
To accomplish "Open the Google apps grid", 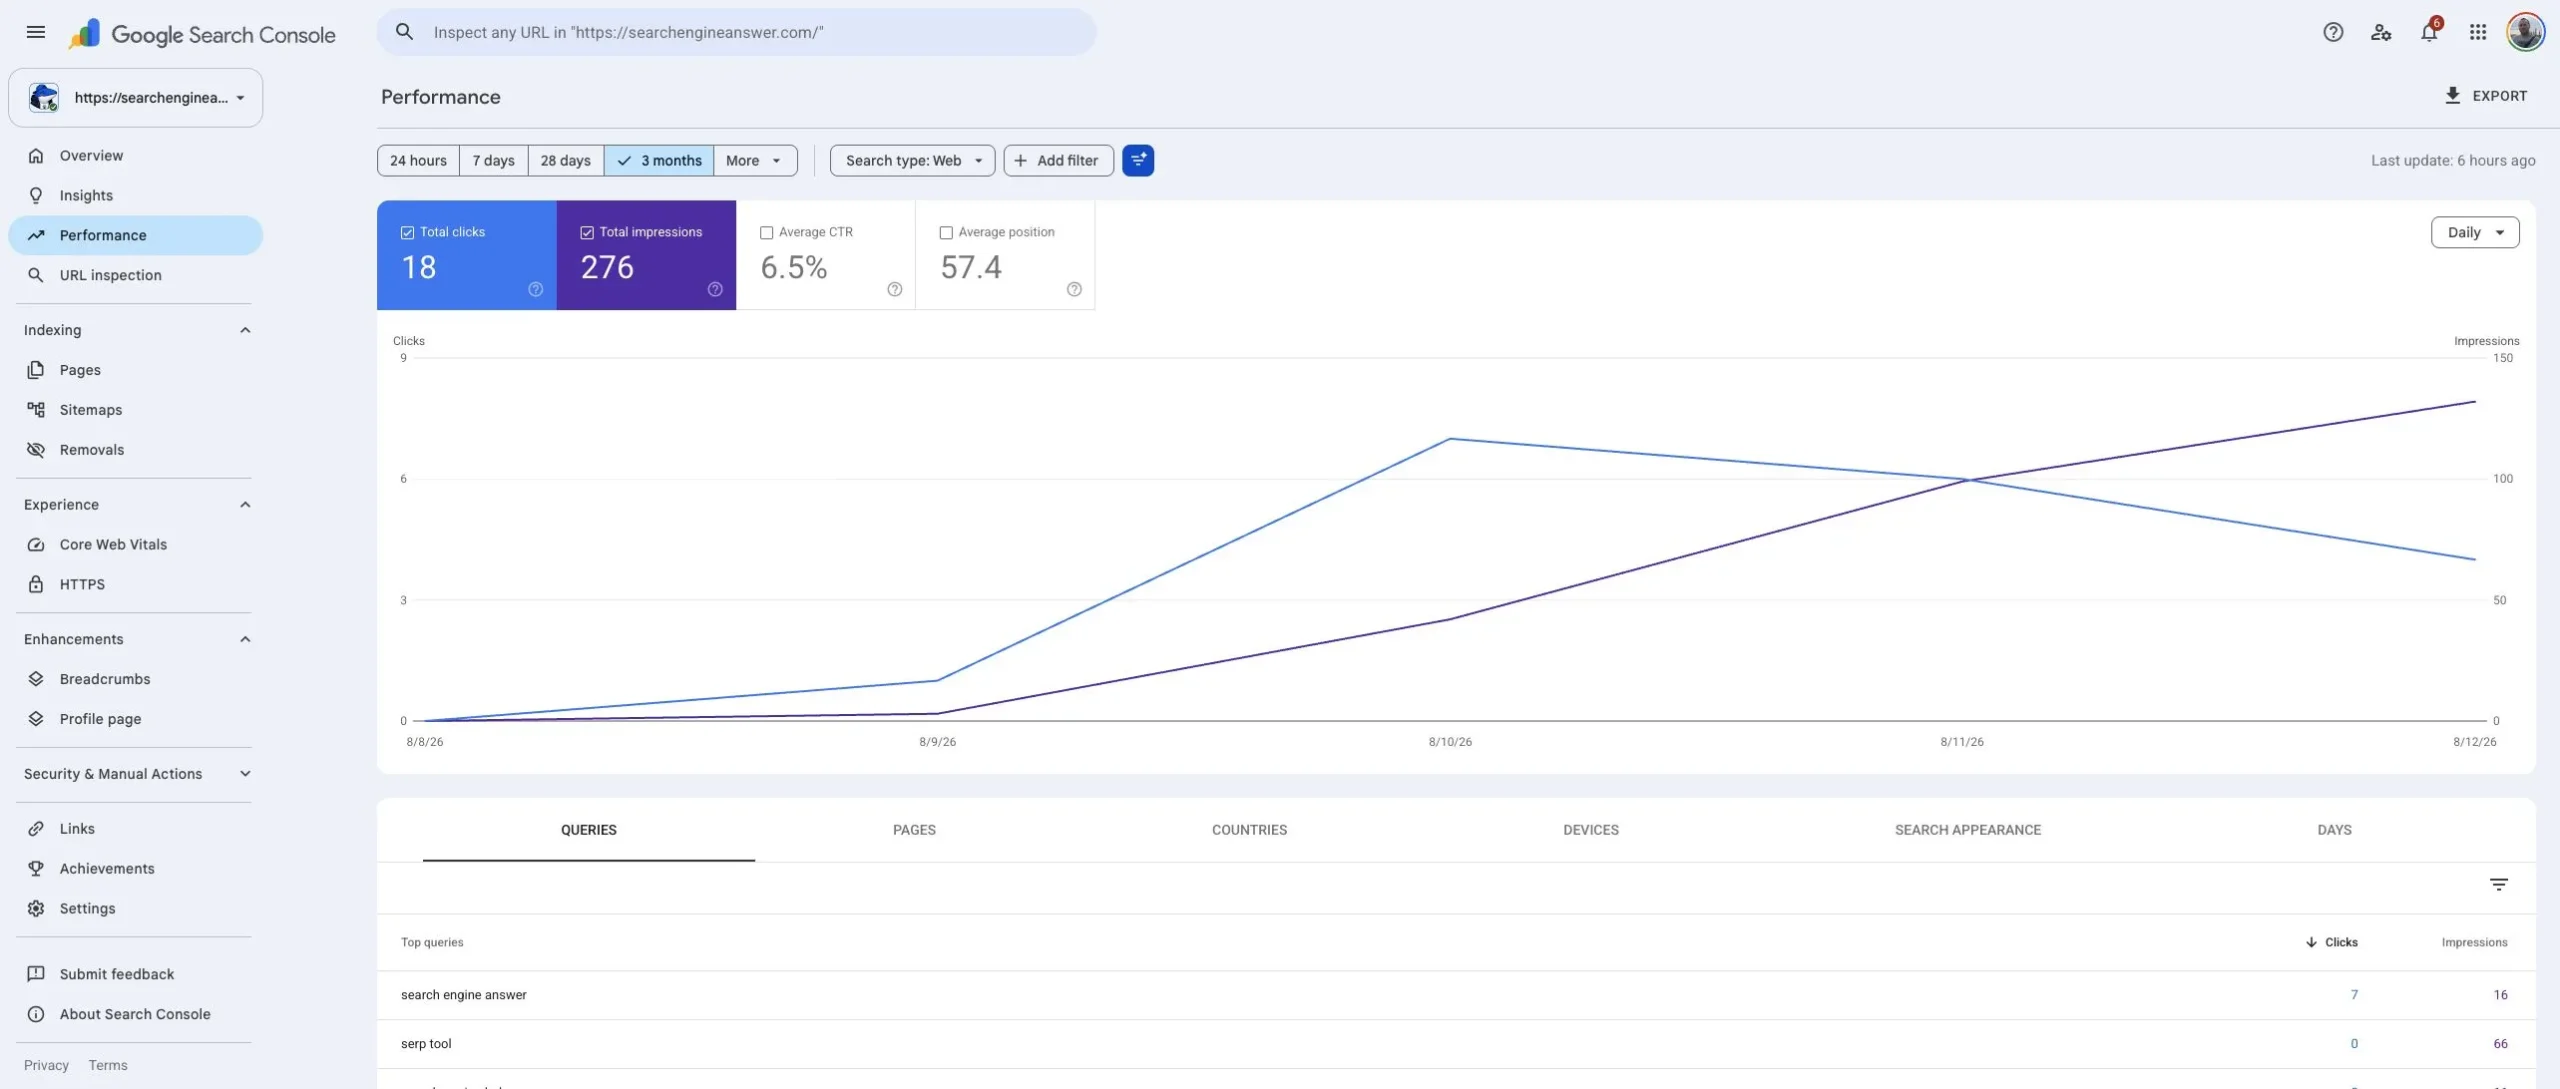I will click(2477, 32).
